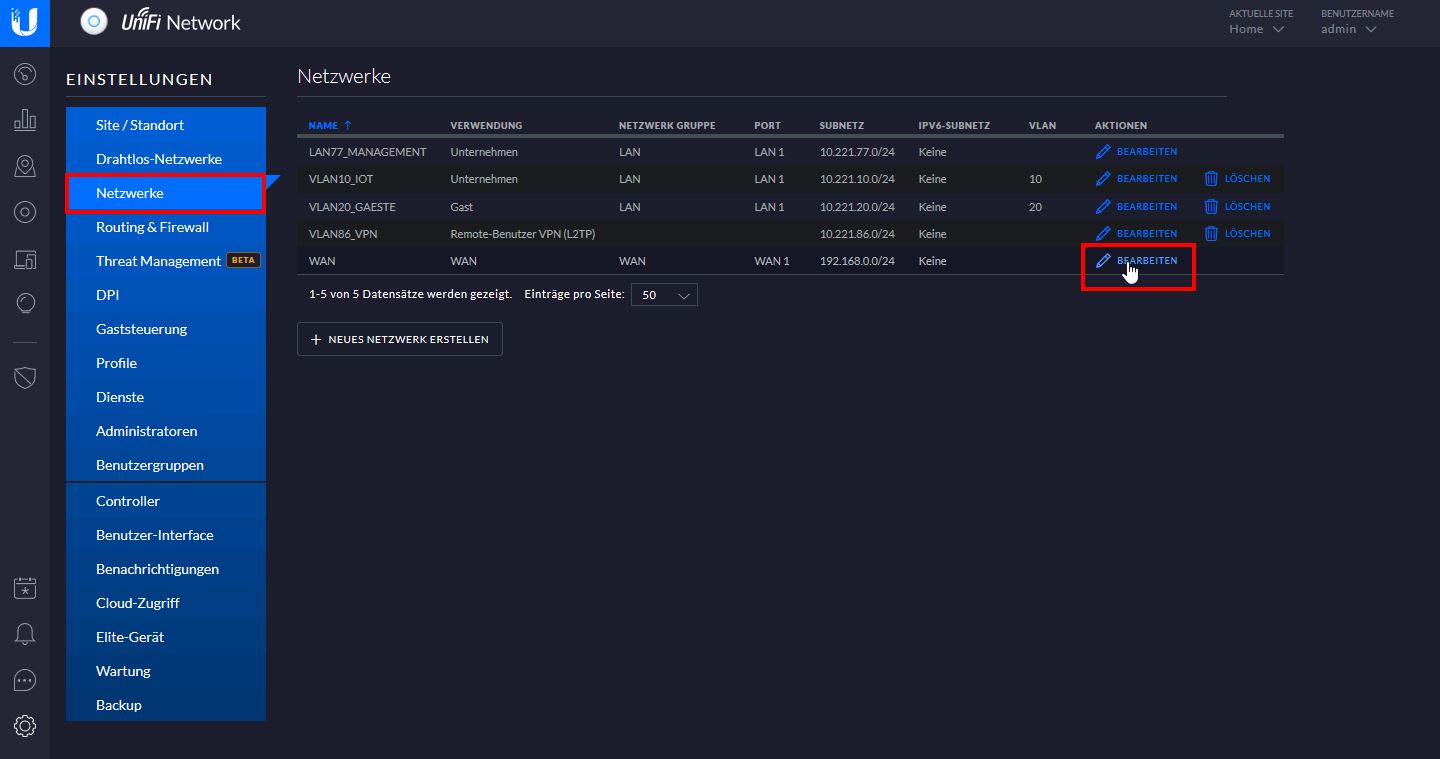Open the Events calendar icon

(x=25, y=588)
